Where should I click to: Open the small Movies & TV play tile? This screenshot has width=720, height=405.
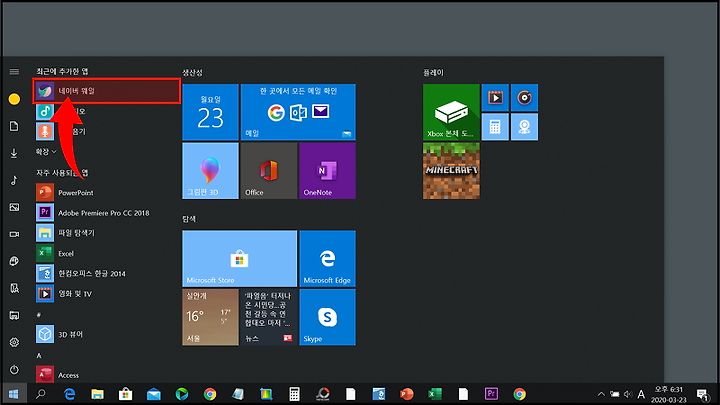click(x=495, y=97)
